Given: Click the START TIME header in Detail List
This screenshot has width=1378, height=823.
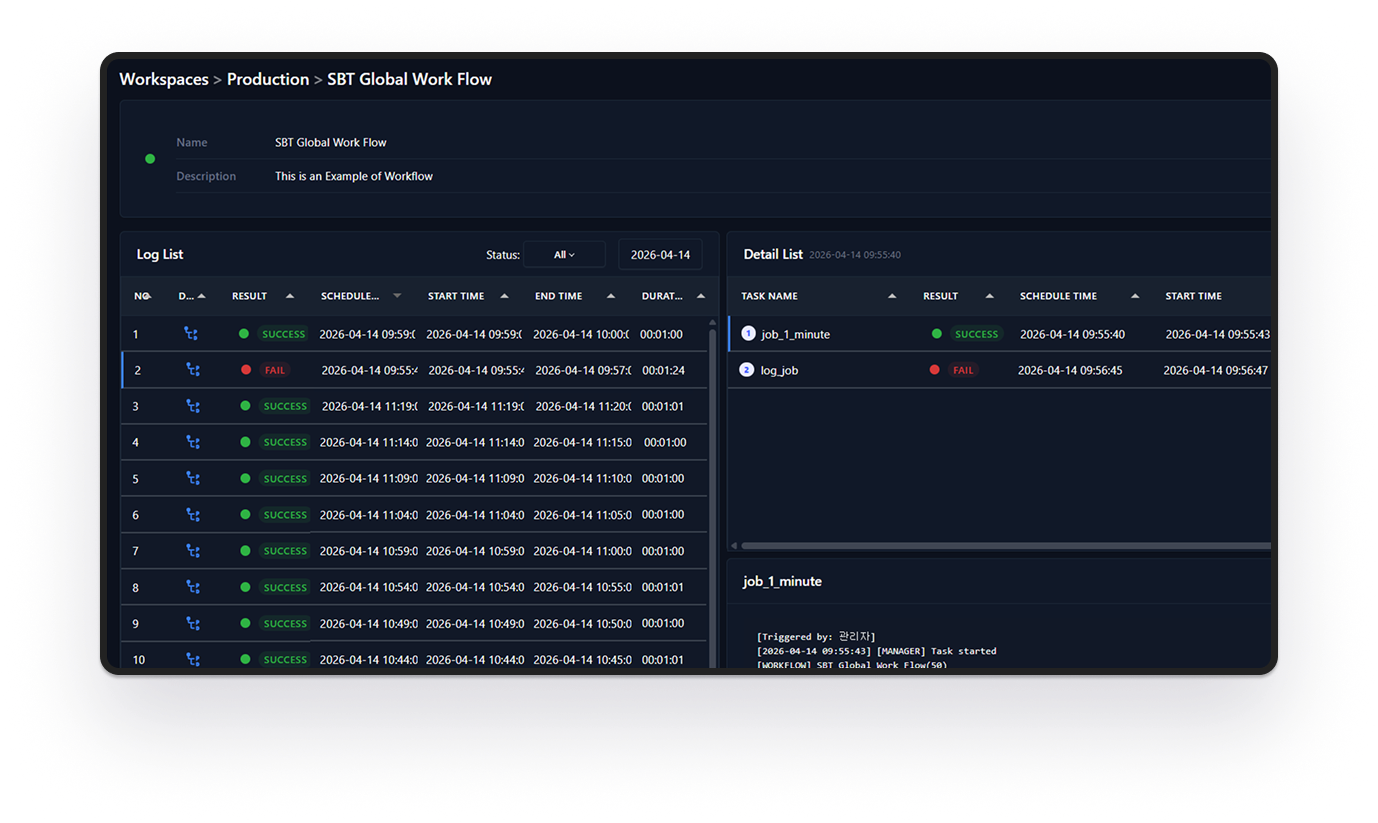Looking at the screenshot, I should (1194, 296).
